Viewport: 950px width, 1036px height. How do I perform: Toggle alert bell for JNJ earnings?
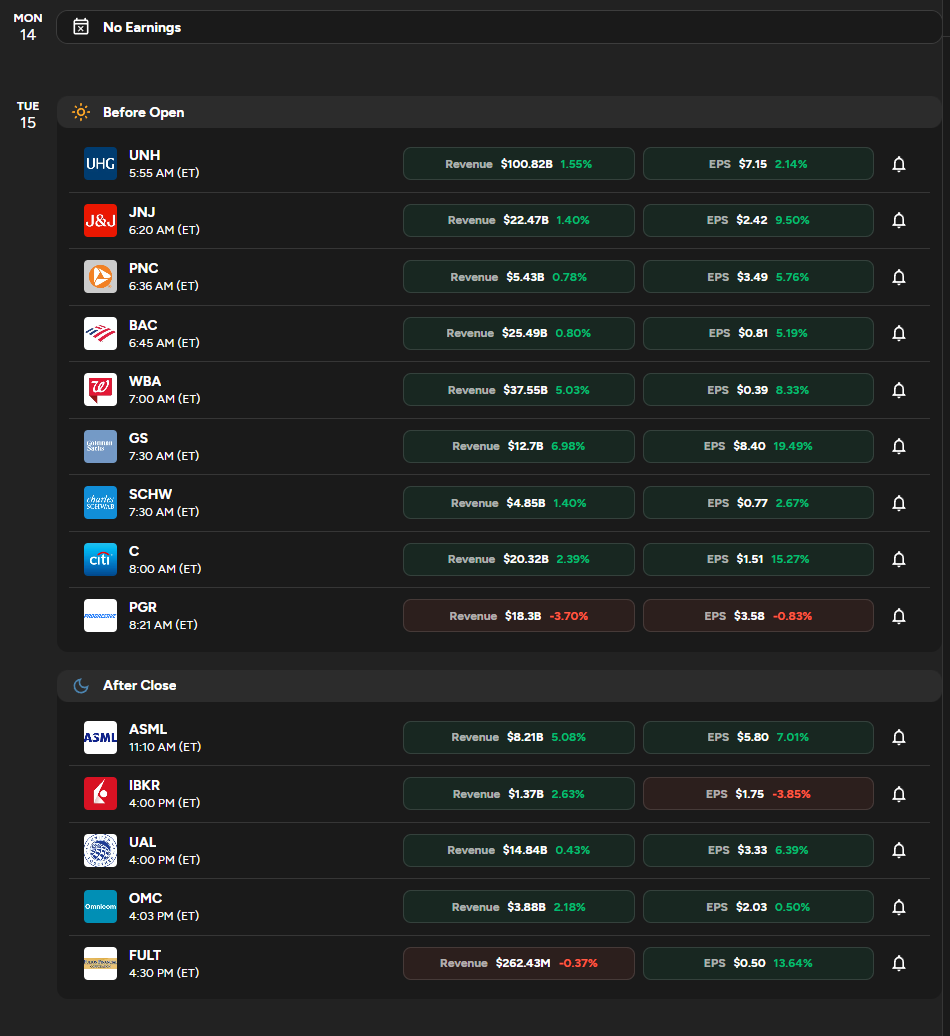pos(898,220)
